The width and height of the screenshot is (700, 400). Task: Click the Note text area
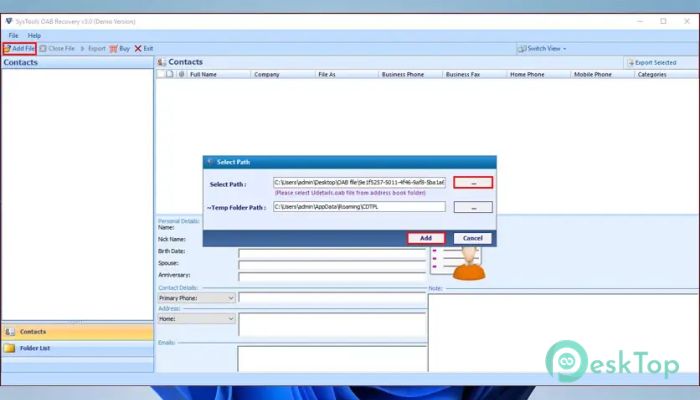pyautogui.click(x=563, y=333)
